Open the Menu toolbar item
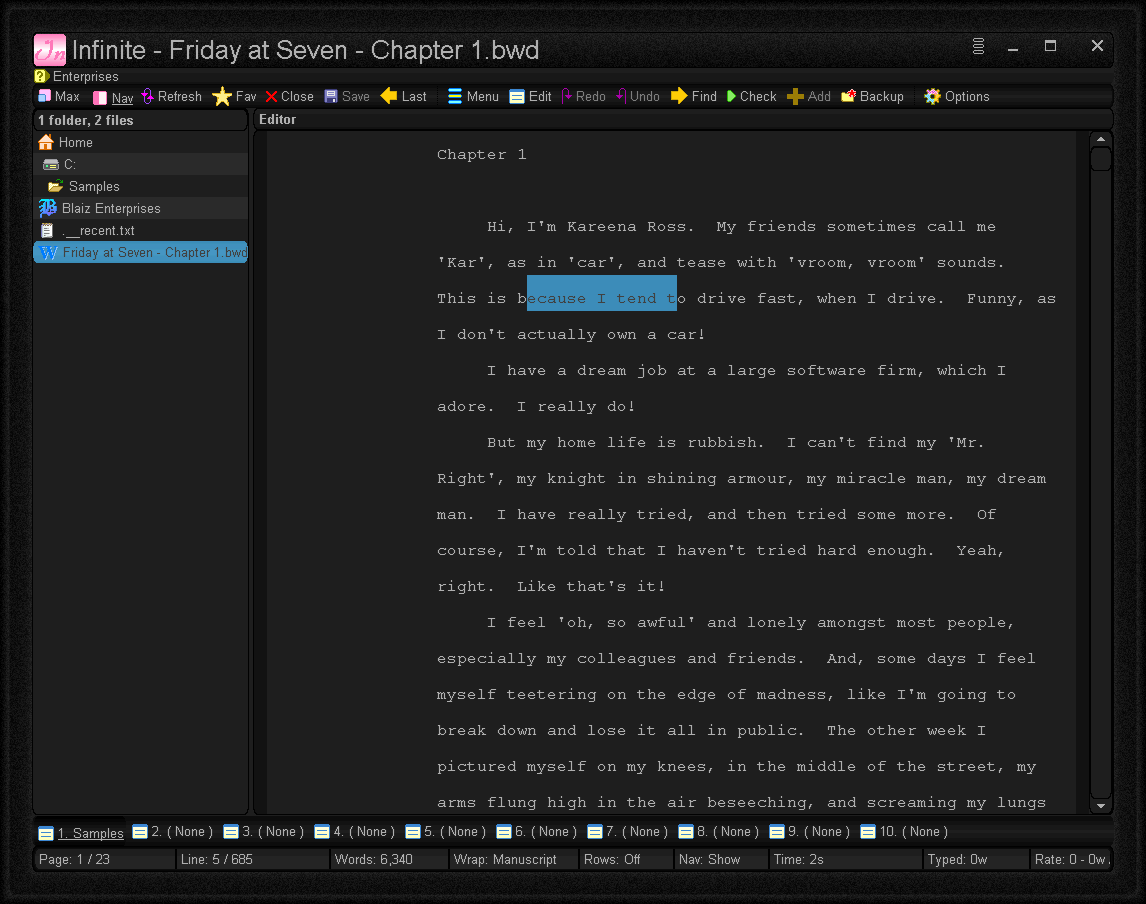The height and width of the screenshot is (904, 1146). (x=473, y=96)
